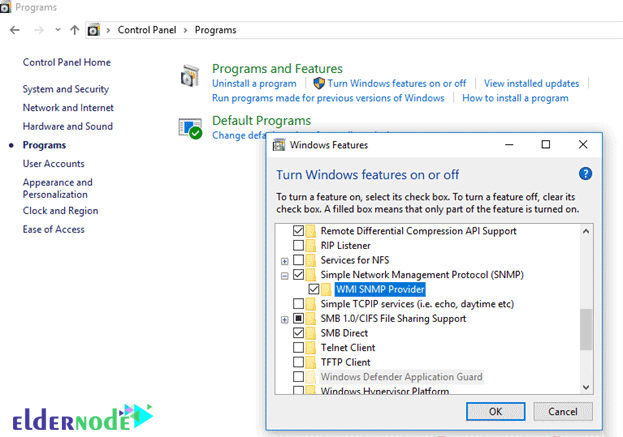Select the Telnet Client feature row
The width and height of the screenshot is (623, 437).
tap(348, 348)
